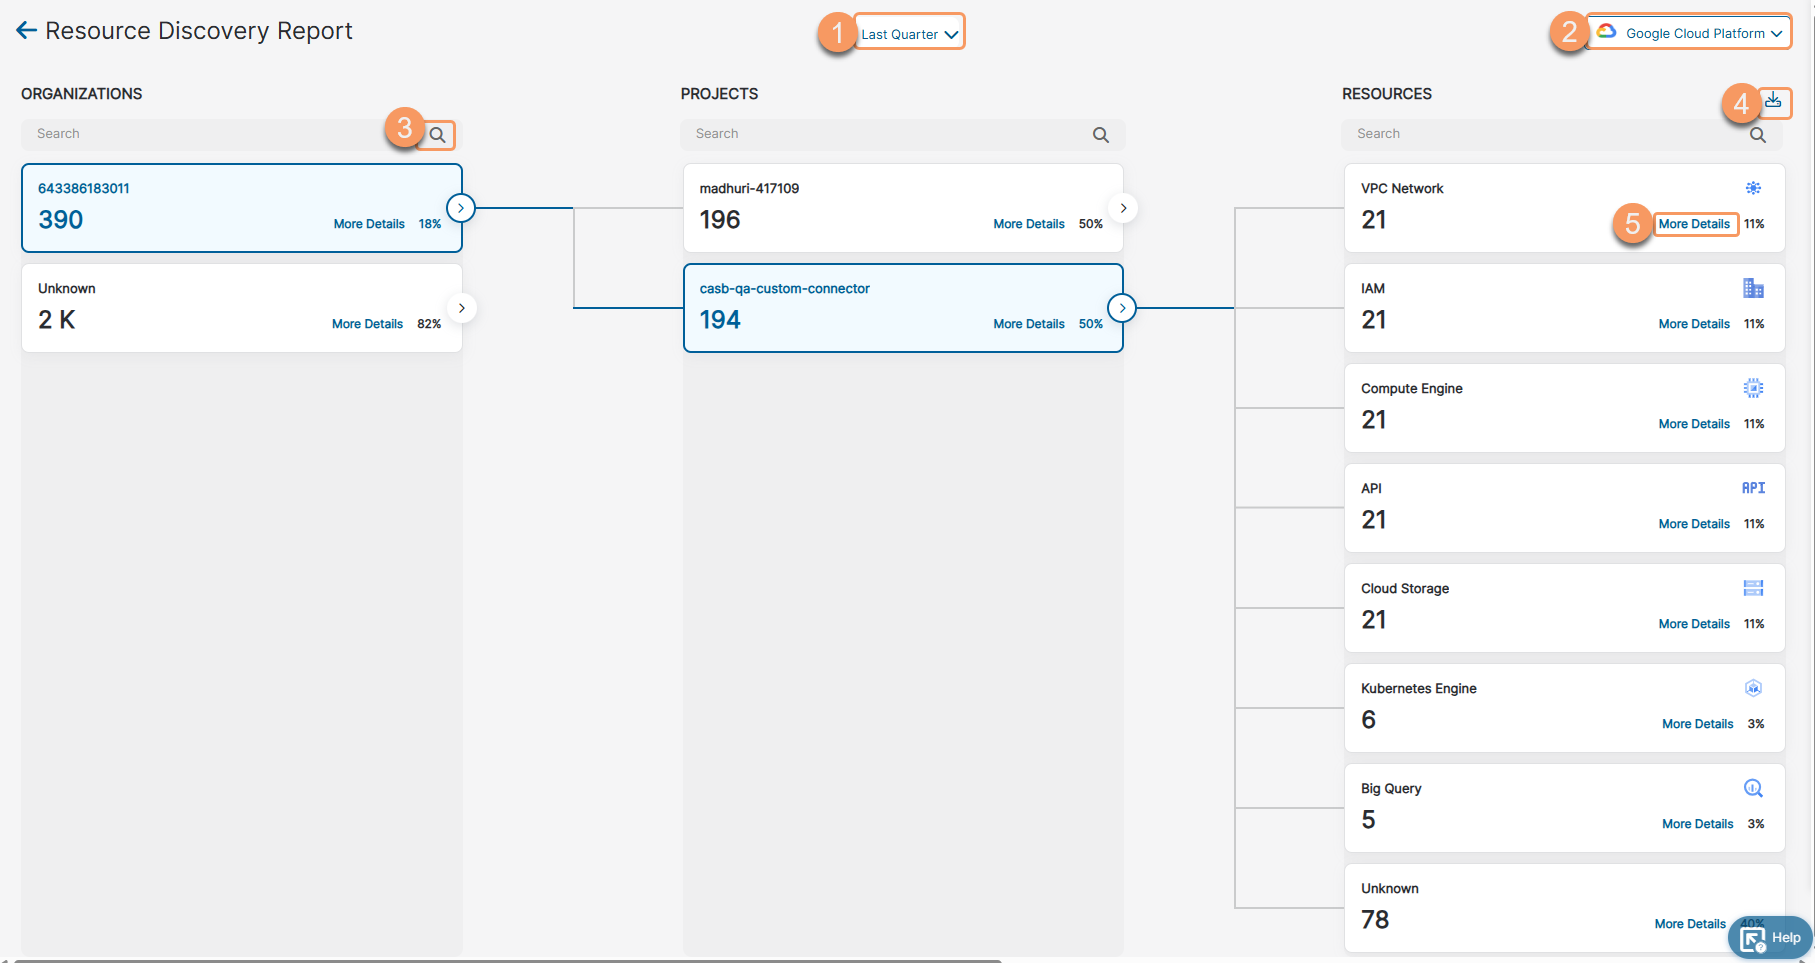Open More Details for madhuri-417109 project
This screenshot has height=963, width=1815.
(x=1029, y=224)
